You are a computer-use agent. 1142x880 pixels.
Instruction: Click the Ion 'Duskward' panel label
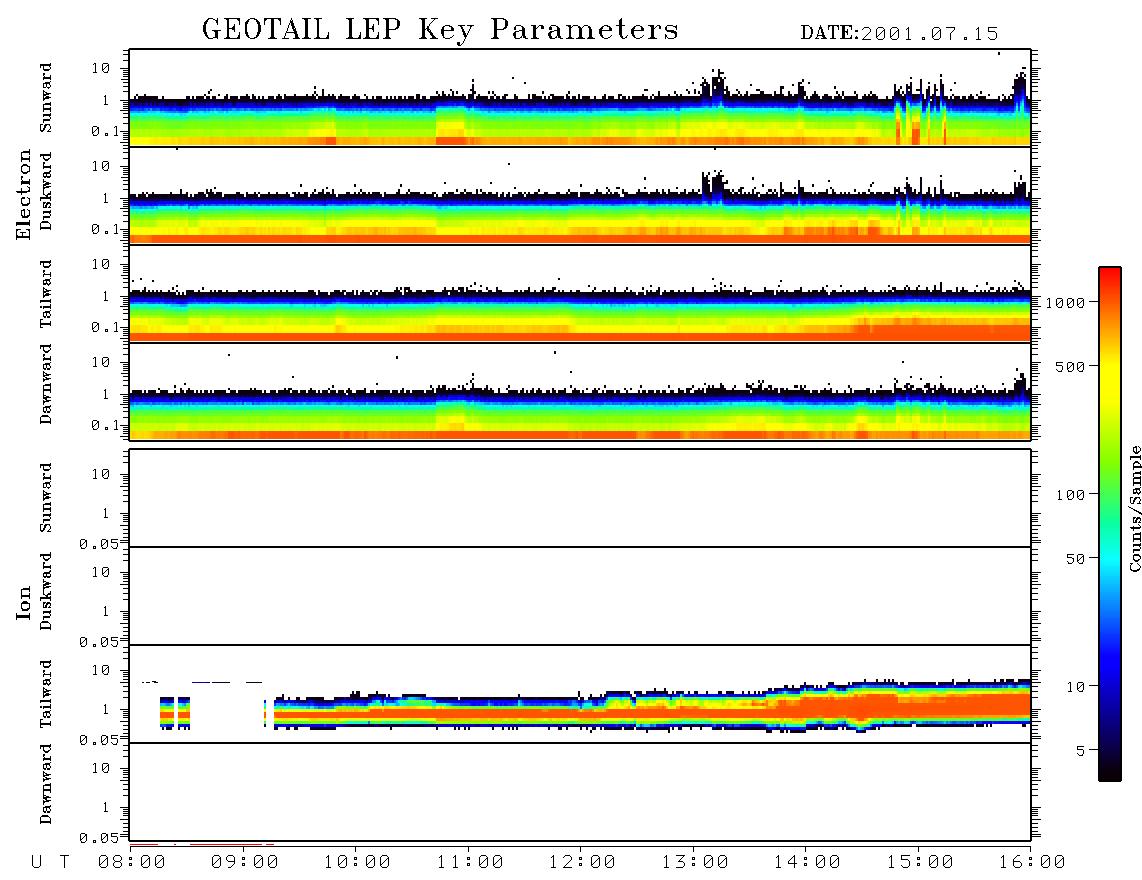(46, 592)
